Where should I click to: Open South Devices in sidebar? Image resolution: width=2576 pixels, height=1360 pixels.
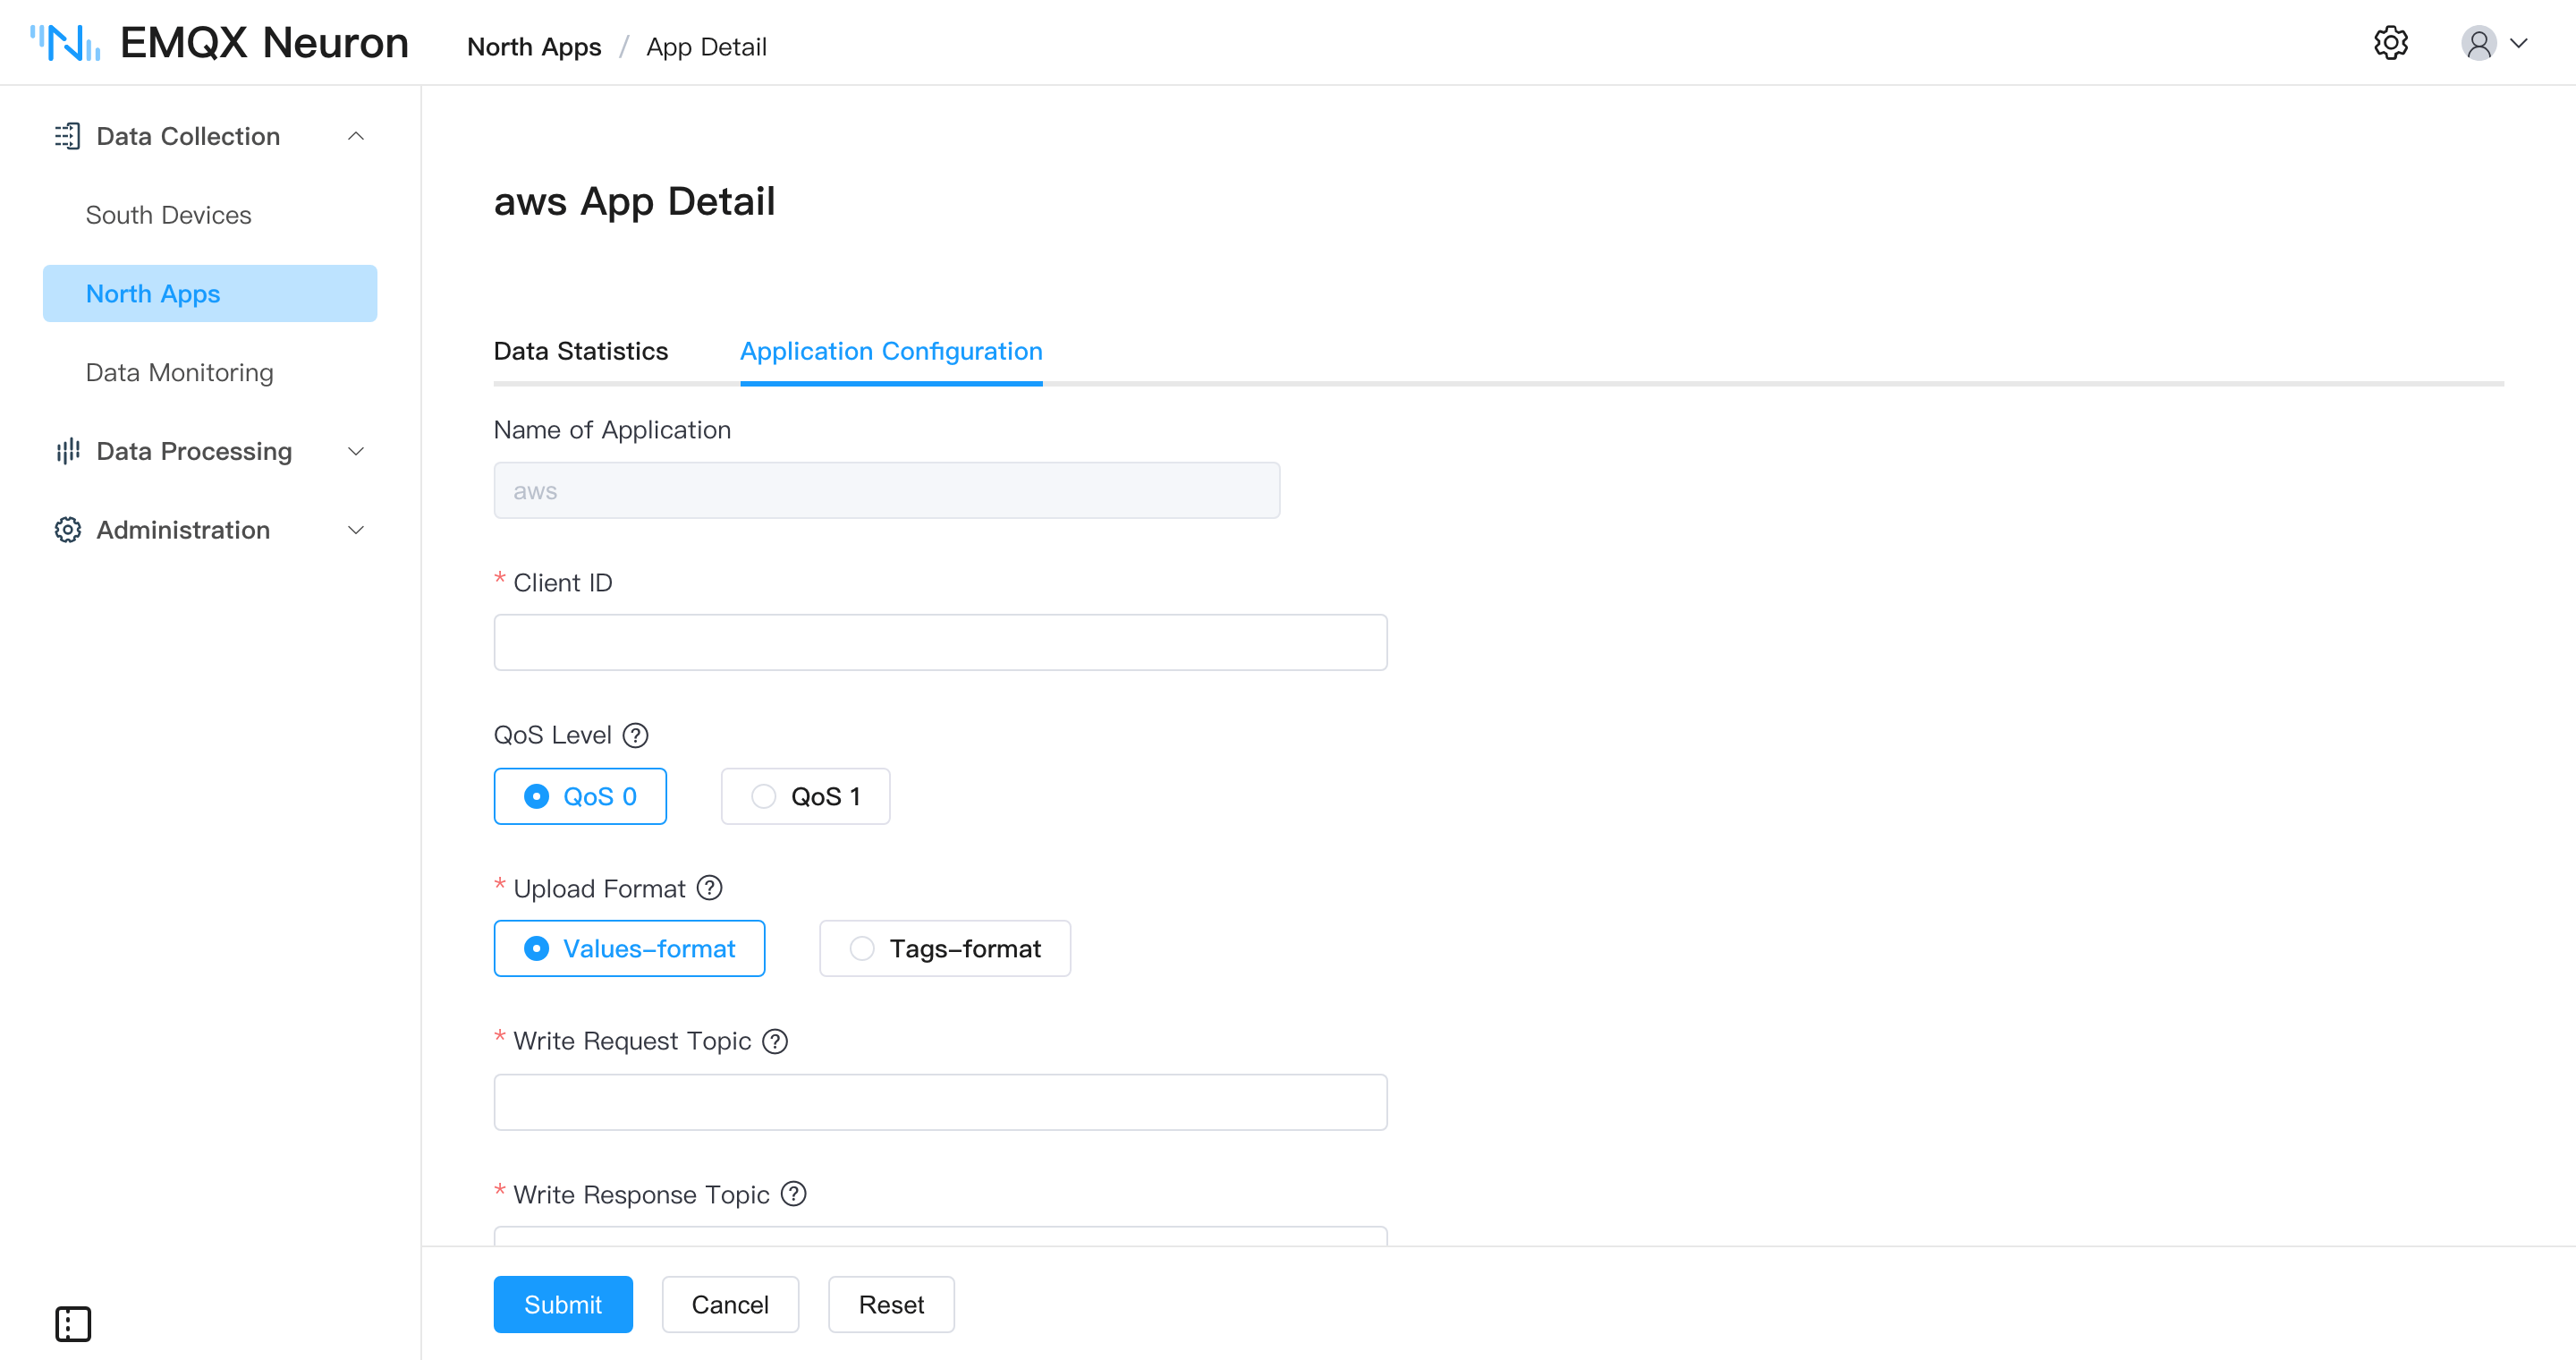tap(168, 215)
